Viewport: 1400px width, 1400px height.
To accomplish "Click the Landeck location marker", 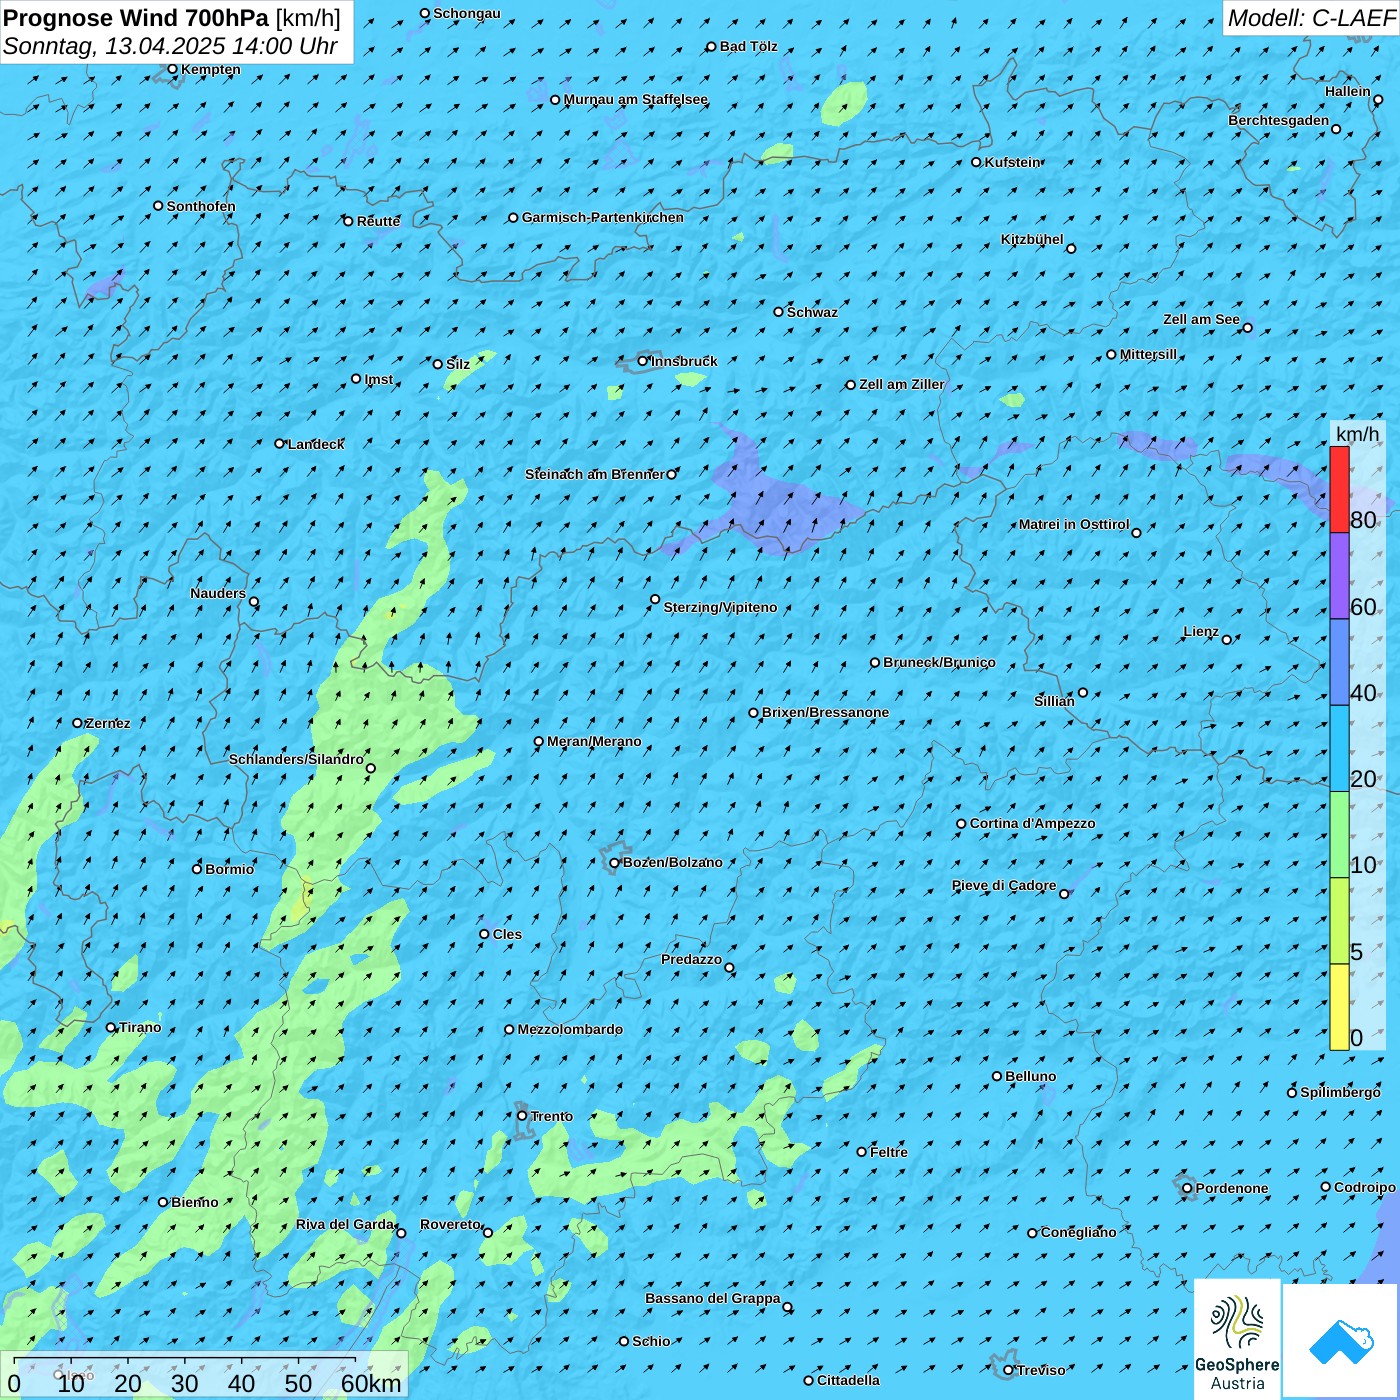I will point(279,444).
